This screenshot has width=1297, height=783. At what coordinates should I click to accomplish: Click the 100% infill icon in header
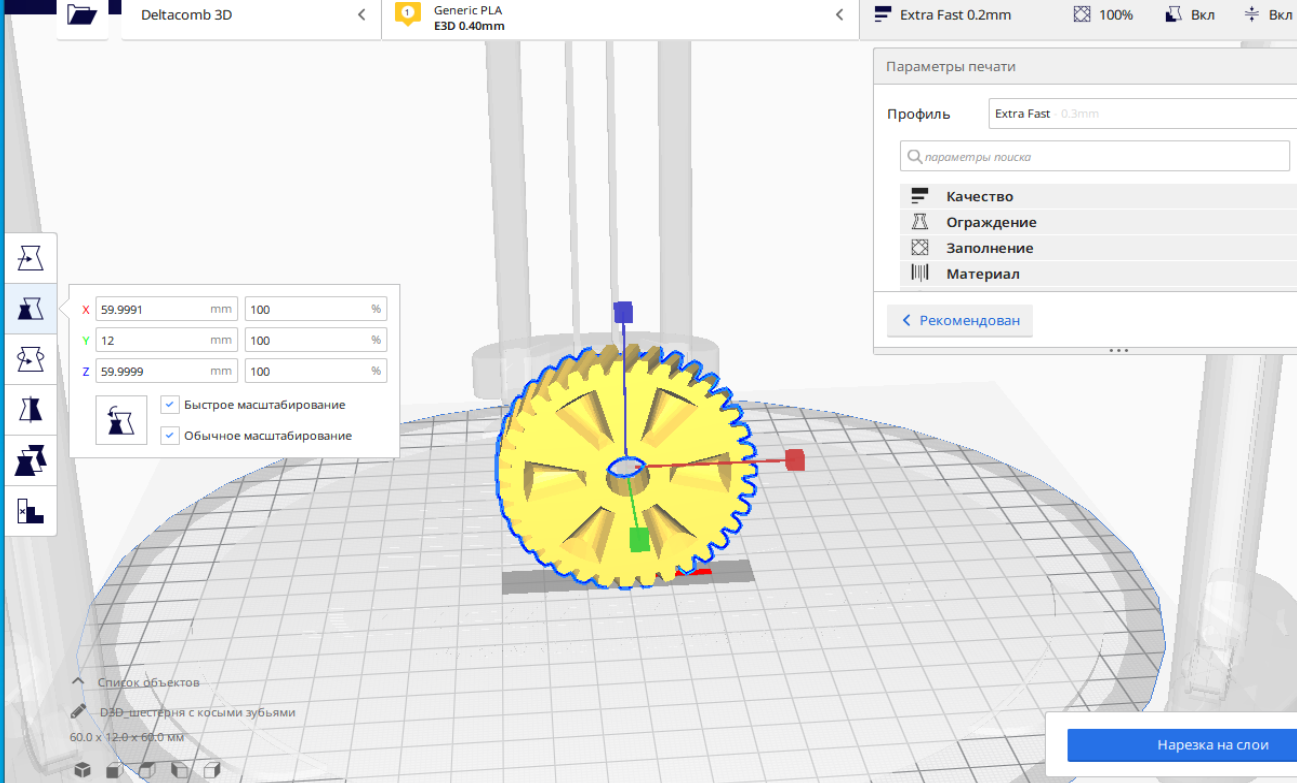[x=1081, y=15]
